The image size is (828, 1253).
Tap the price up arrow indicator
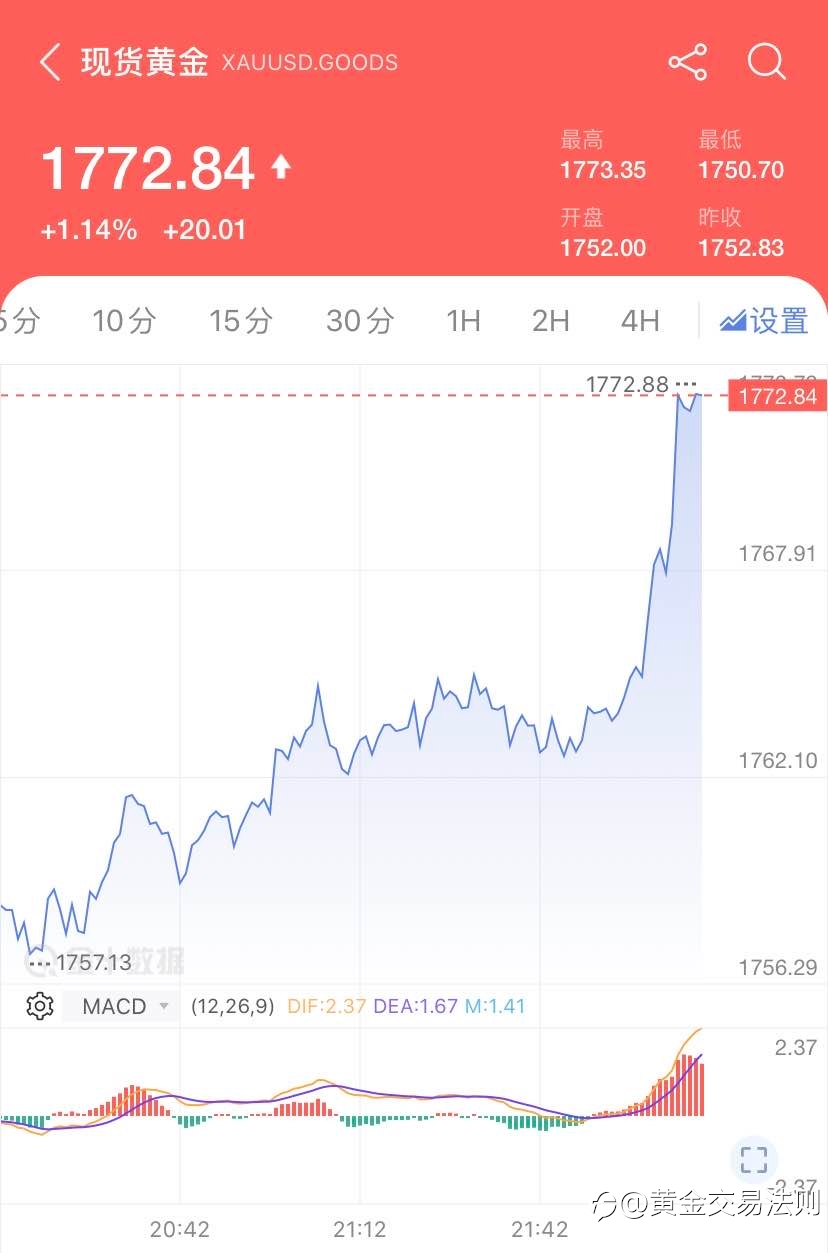point(281,166)
